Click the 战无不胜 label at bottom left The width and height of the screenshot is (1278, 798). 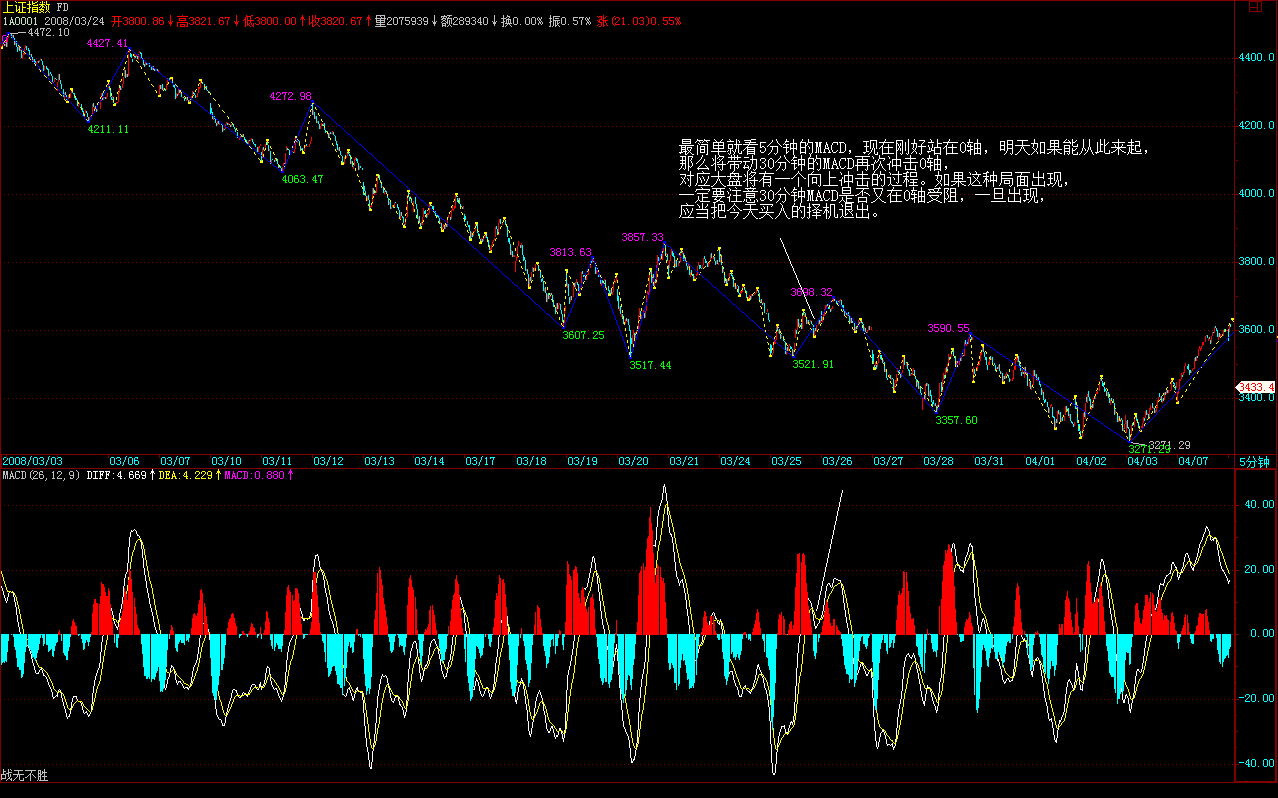pos(24,775)
